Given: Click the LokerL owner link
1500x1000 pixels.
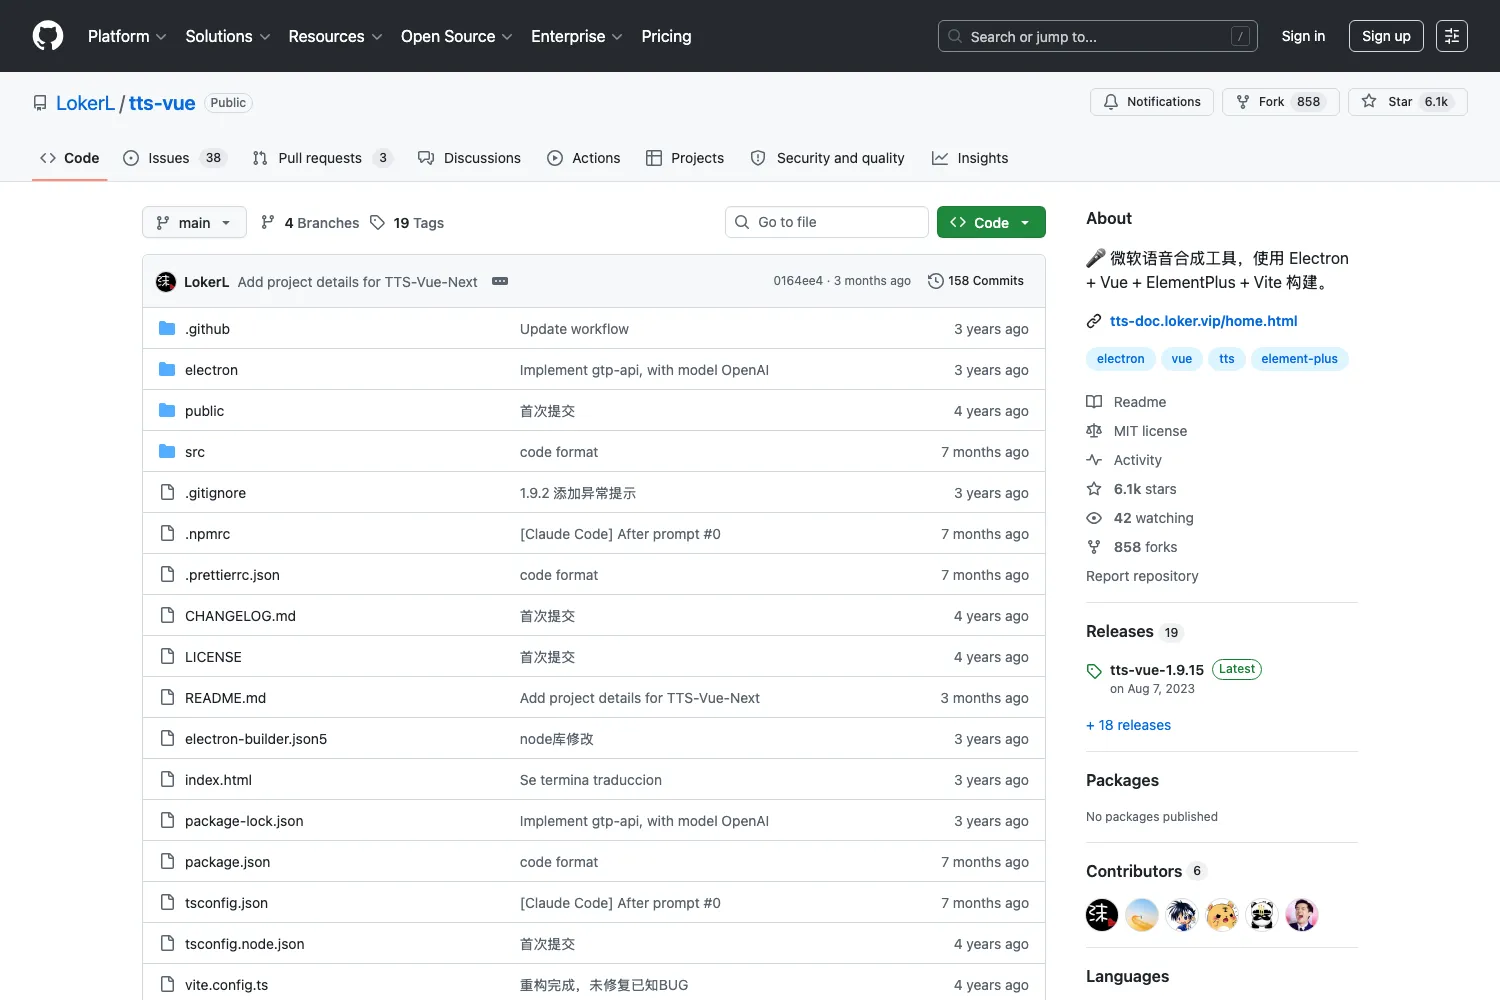Looking at the screenshot, I should tap(85, 103).
